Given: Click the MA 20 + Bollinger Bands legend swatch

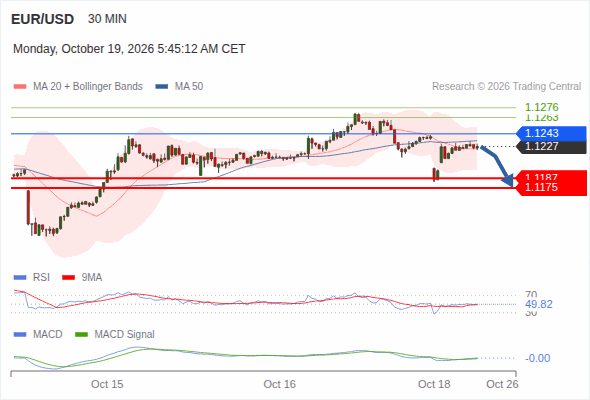Looking at the screenshot, I should tap(20, 87).
